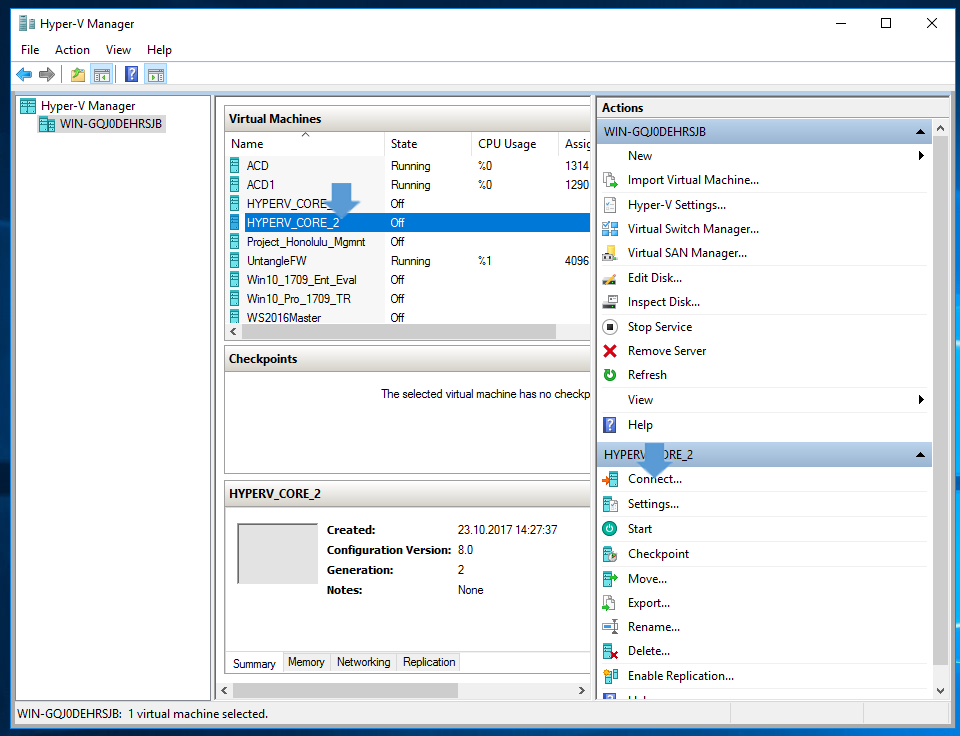Image resolution: width=960 pixels, height=736 pixels.
Task: Sort virtual machines by Name column
Action: 305,144
